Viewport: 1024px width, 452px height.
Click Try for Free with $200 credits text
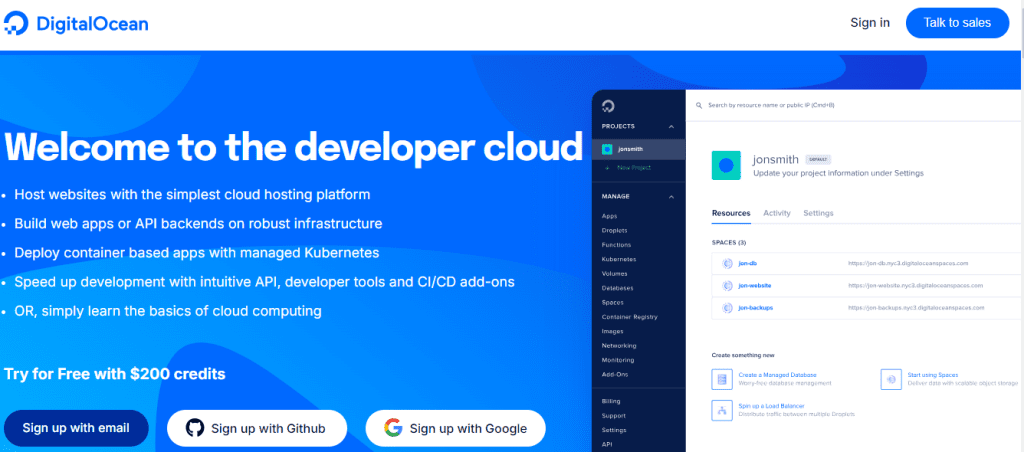(x=115, y=374)
